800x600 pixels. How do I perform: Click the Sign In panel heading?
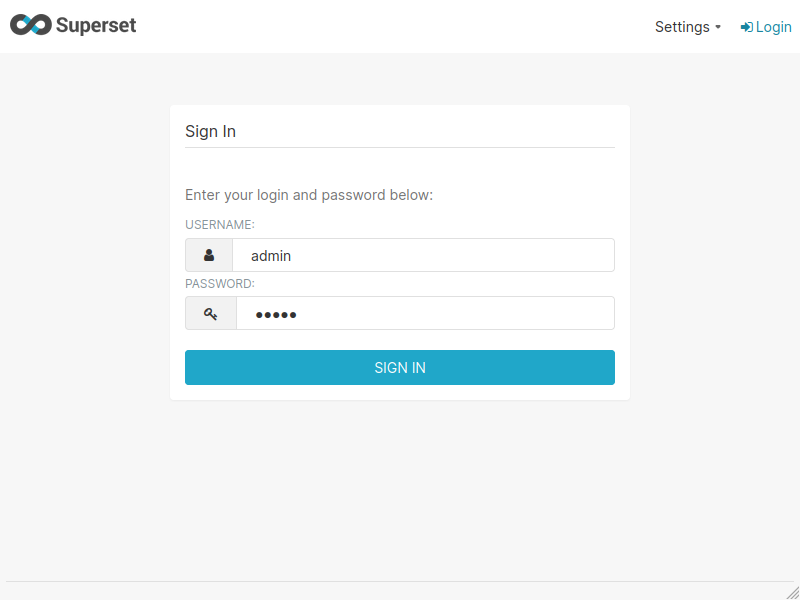point(210,131)
